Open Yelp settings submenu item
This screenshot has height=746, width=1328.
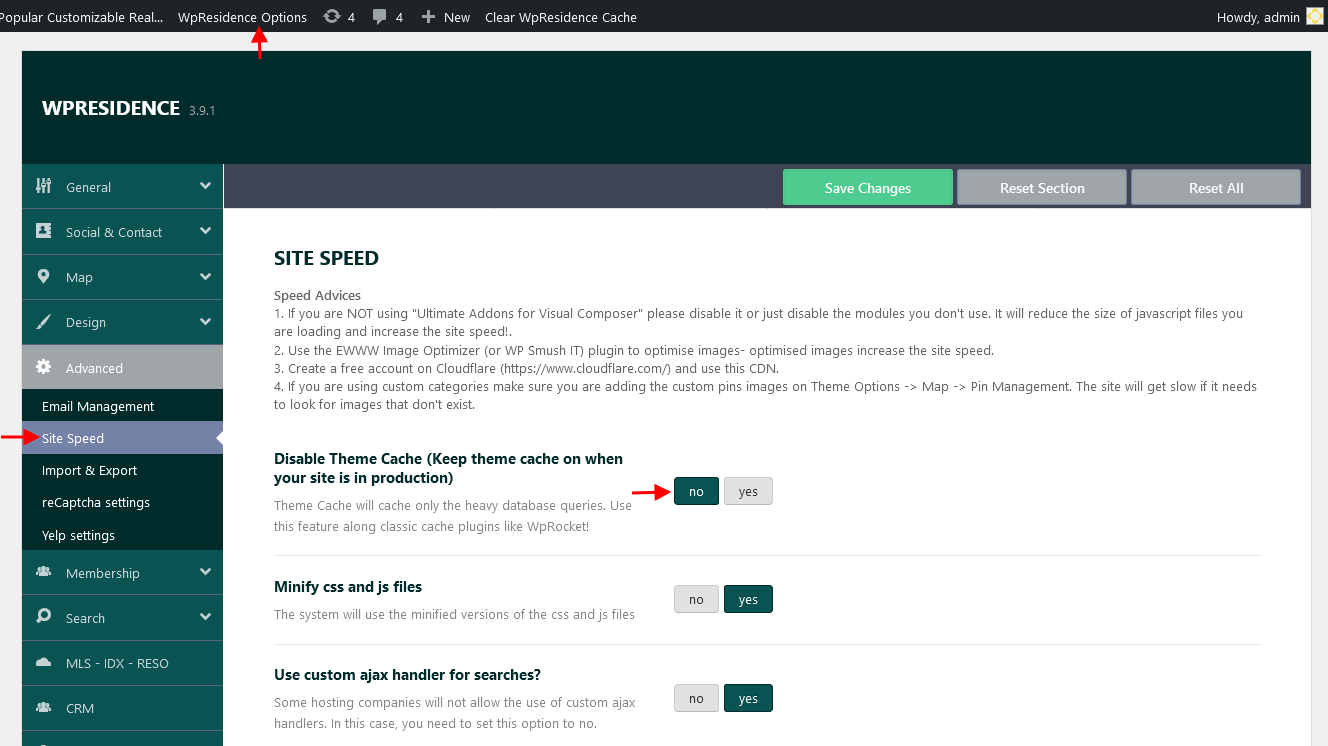pyautogui.click(x=122, y=535)
